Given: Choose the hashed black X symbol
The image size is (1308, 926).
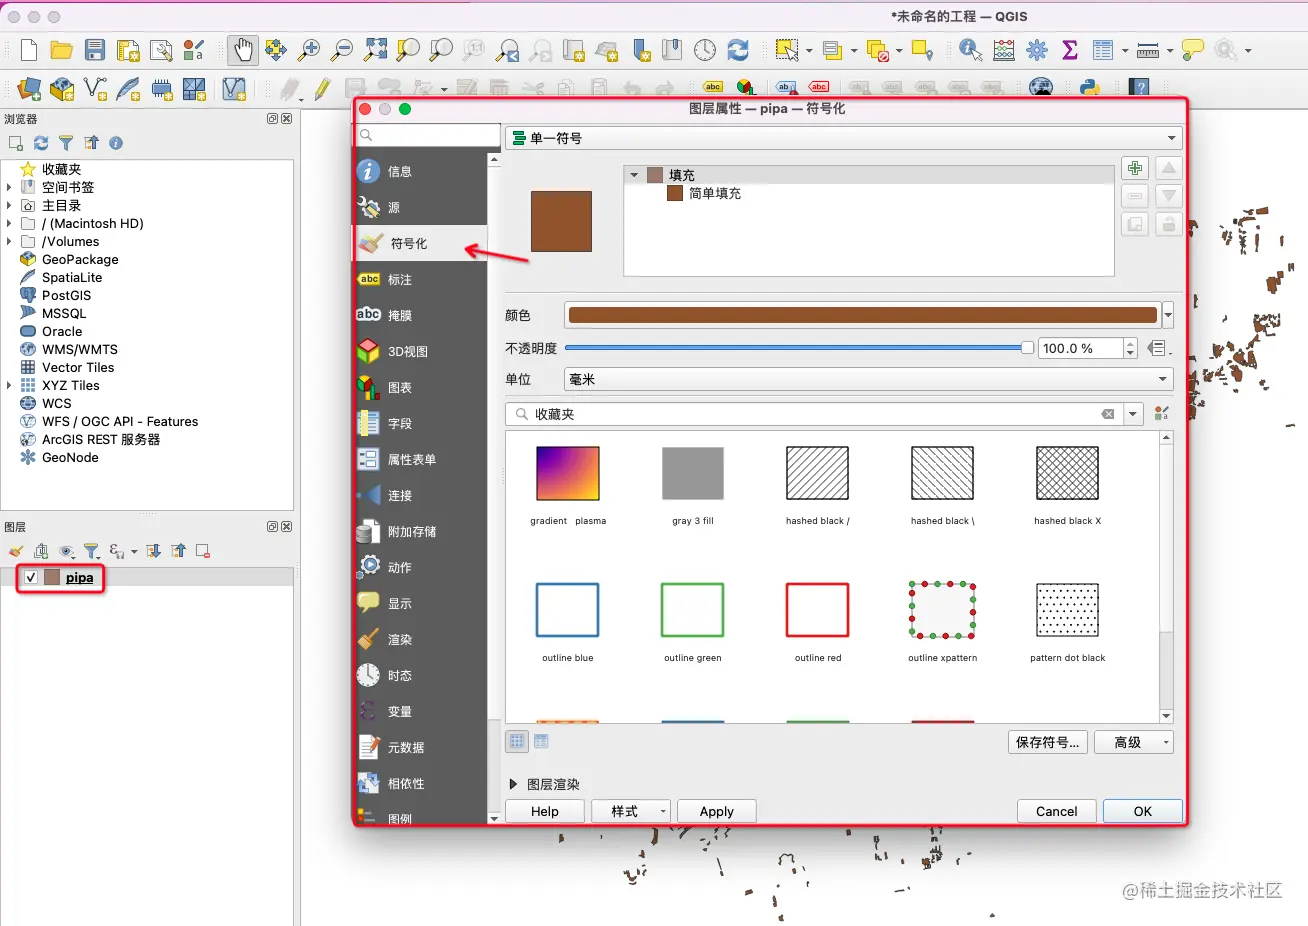Looking at the screenshot, I should tap(1068, 473).
